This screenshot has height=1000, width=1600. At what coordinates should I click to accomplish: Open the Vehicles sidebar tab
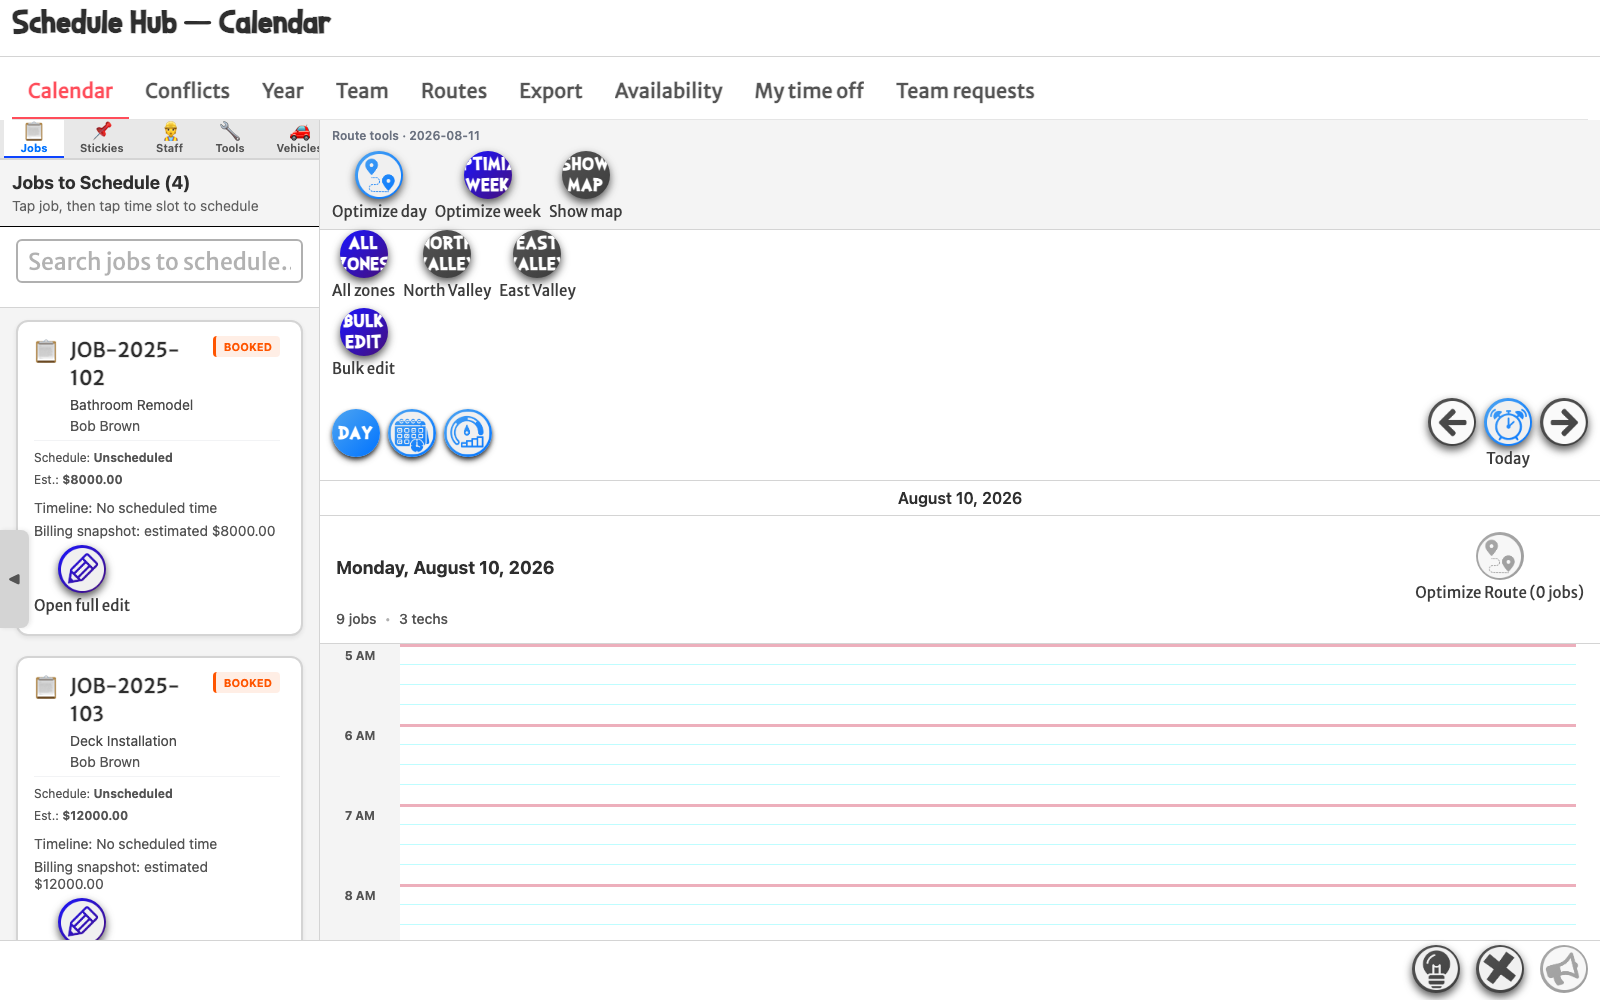(x=298, y=138)
